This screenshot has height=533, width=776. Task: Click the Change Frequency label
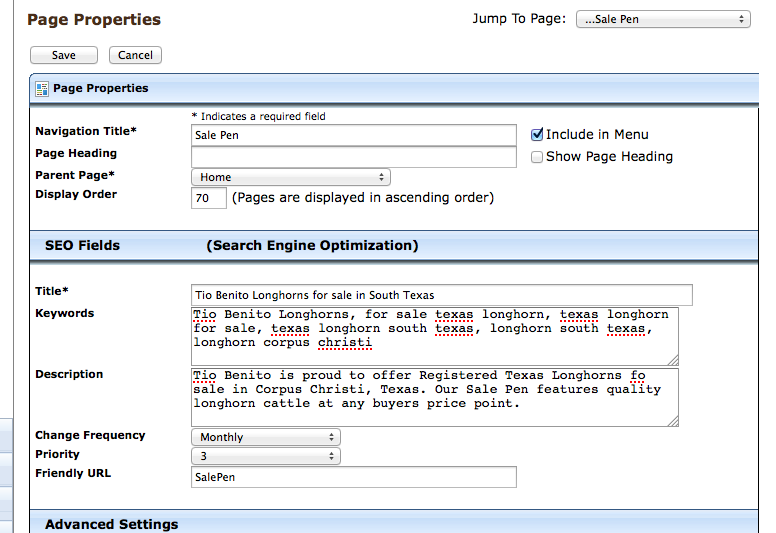[90, 436]
